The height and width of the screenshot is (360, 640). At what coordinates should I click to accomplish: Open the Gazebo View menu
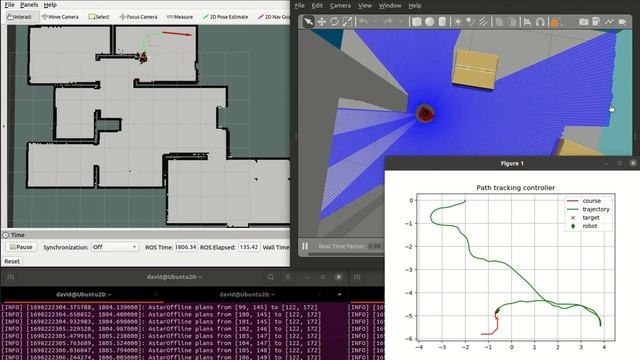coord(365,6)
